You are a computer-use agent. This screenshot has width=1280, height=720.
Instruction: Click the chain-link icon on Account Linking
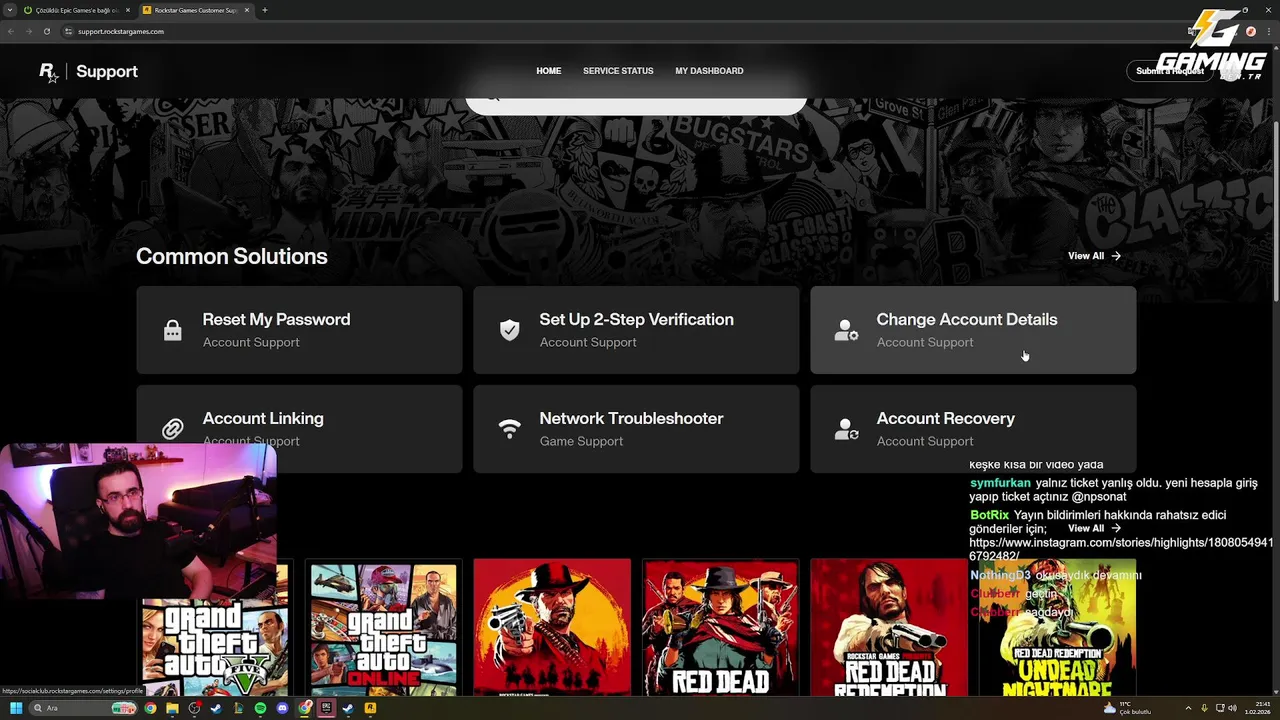(x=173, y=429)
